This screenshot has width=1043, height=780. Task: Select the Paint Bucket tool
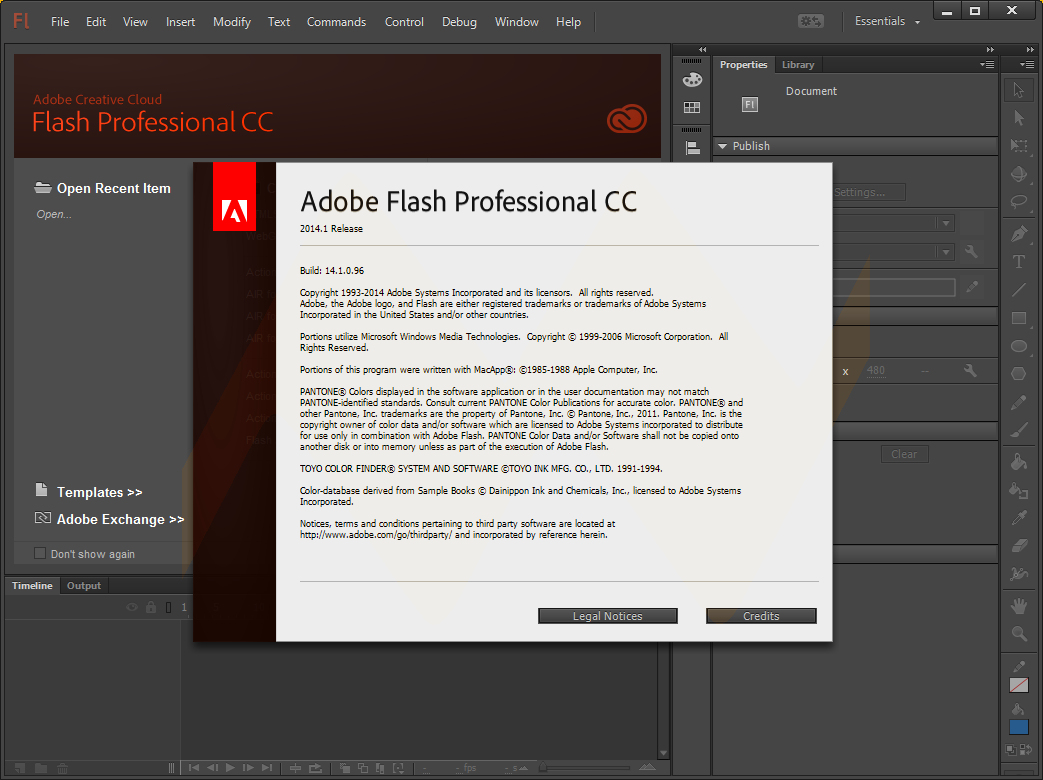1018,461
